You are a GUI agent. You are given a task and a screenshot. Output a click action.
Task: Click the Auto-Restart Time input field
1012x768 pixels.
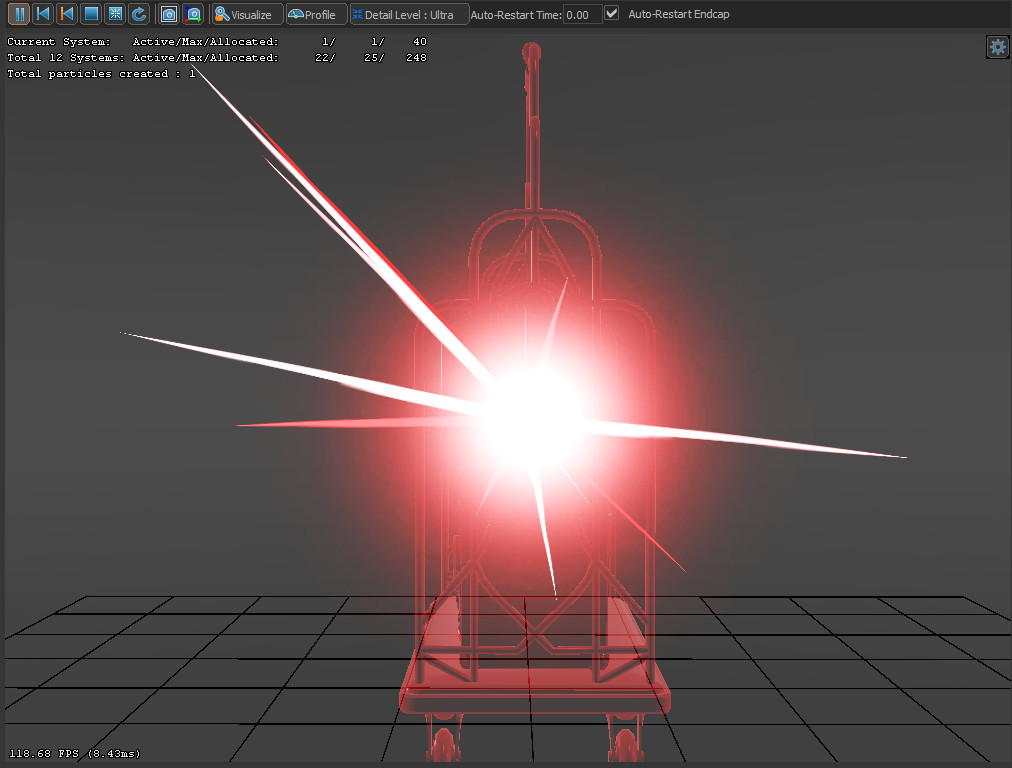tap(582, 14)
